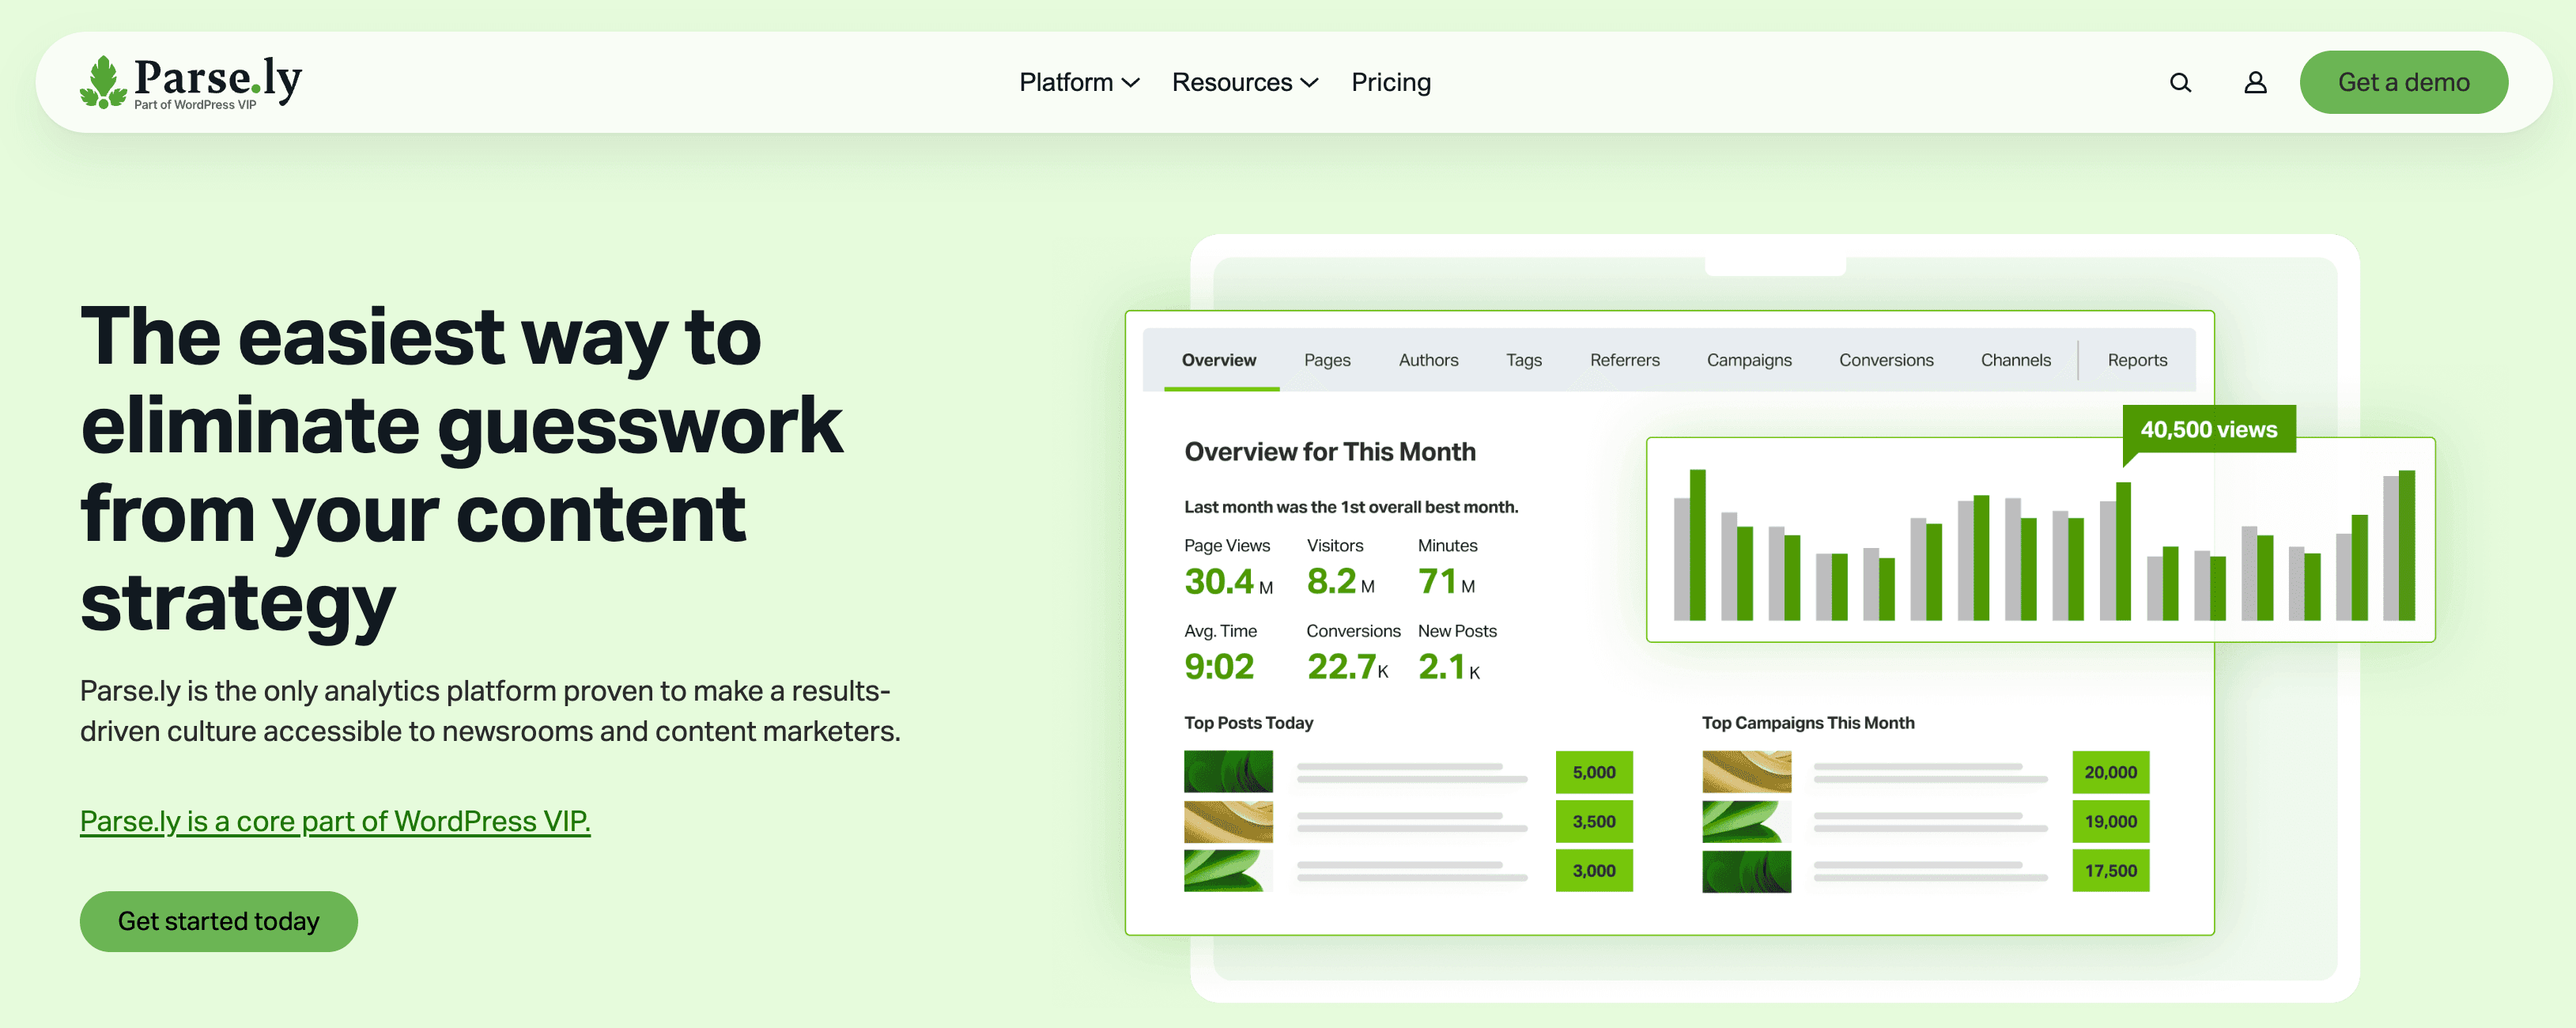The height and width of the screenshot is (1028, 2576).
Task: Open the Reports tab
Action: (2137, 360)
